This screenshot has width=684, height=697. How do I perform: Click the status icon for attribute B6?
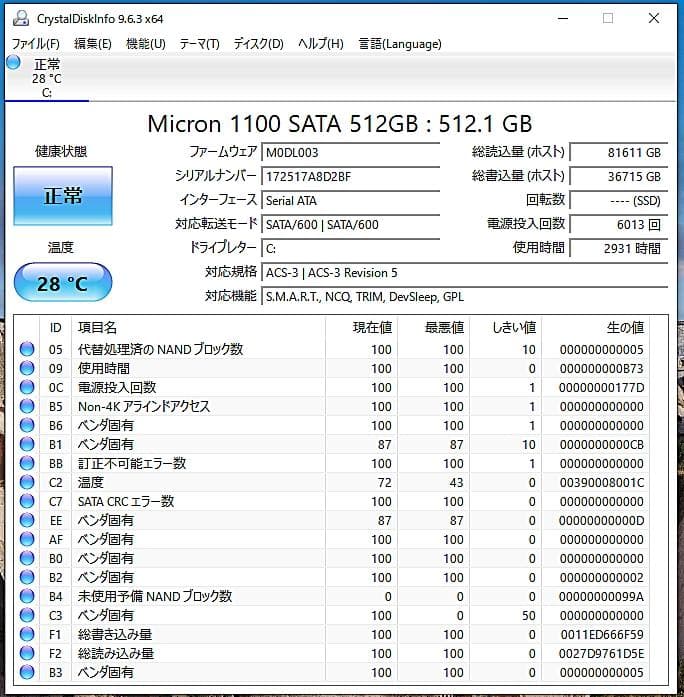[x=27, y=425]
